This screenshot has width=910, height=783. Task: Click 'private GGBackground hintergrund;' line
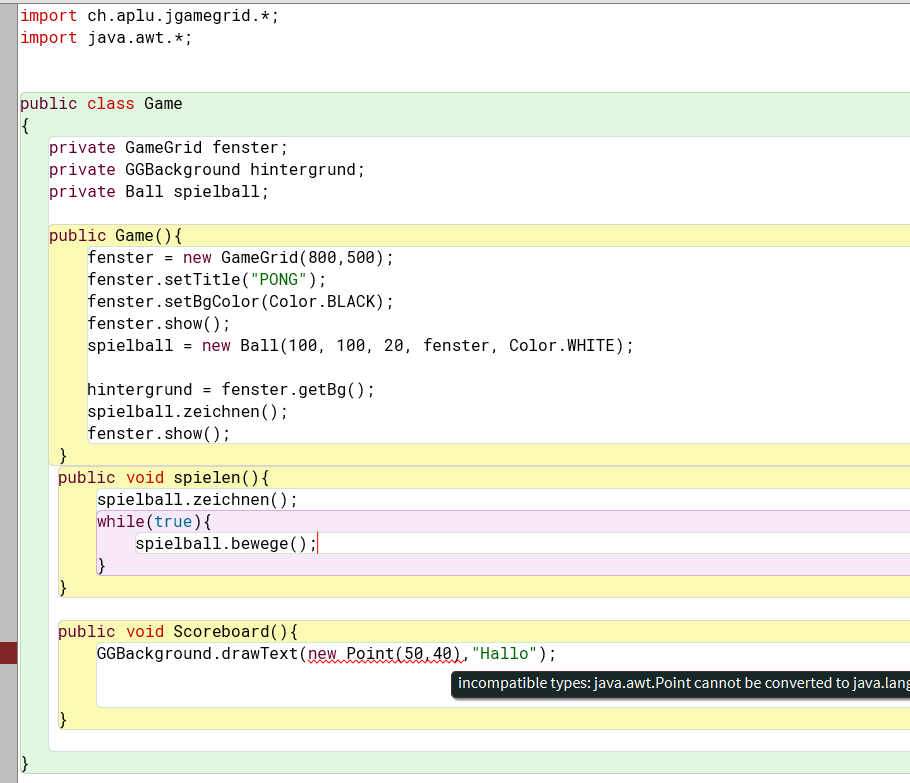(207, 170)
